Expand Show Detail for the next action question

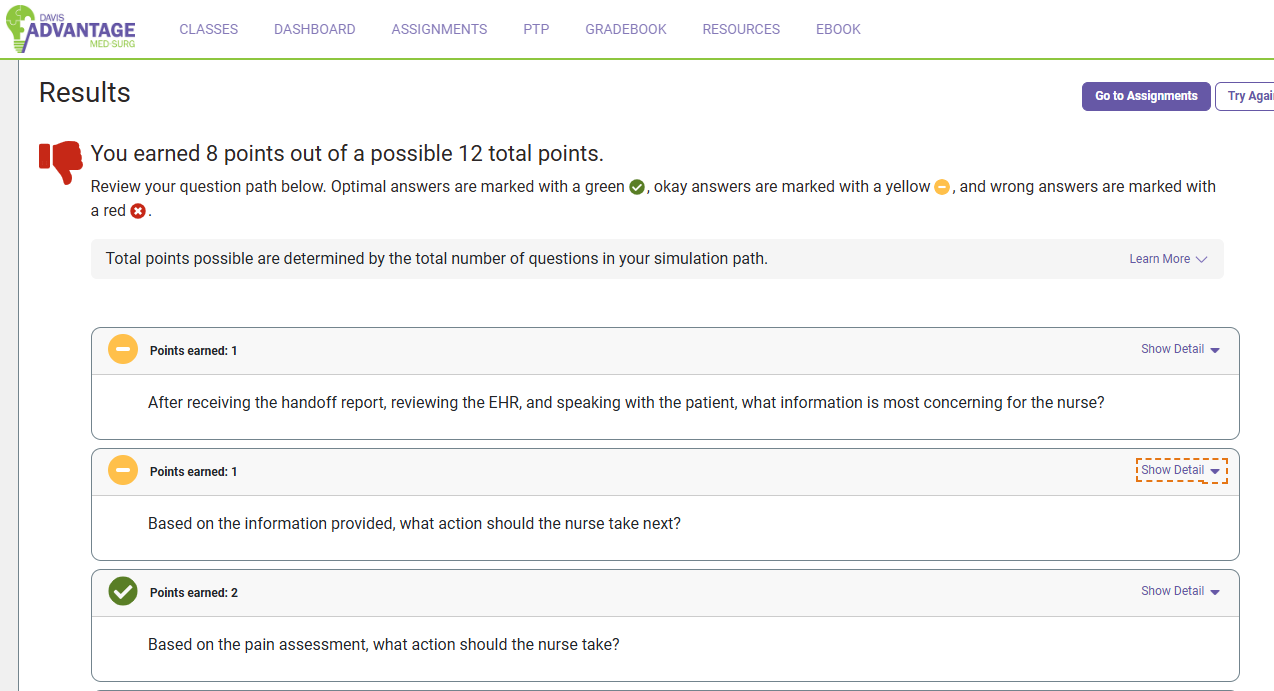pyautogui.click(x=1180, y=470)
